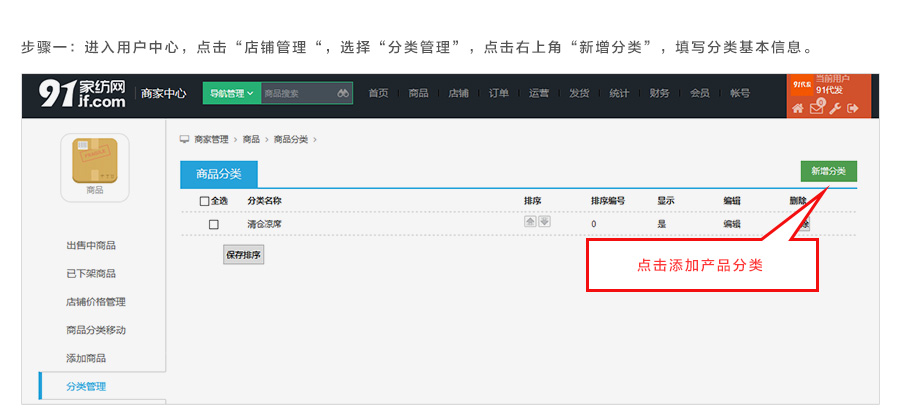
Task: Click the home icon in user panel
Action: [x=797, y=108]
